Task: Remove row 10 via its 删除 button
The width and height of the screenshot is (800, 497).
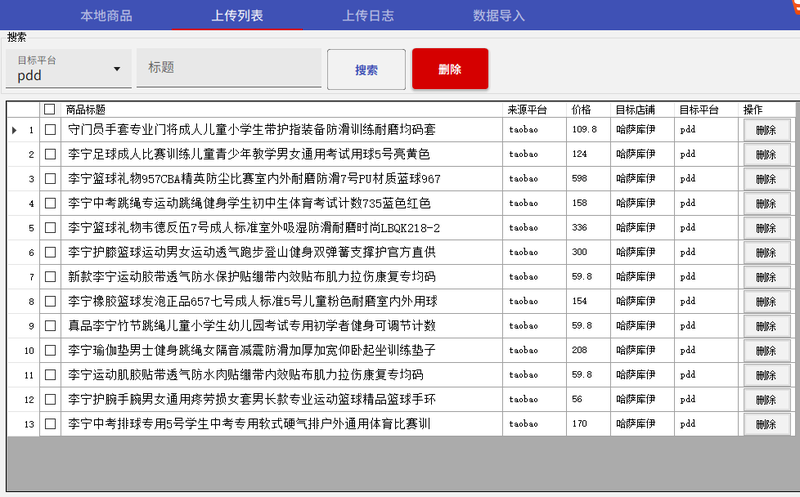Action: coord(766,351)
